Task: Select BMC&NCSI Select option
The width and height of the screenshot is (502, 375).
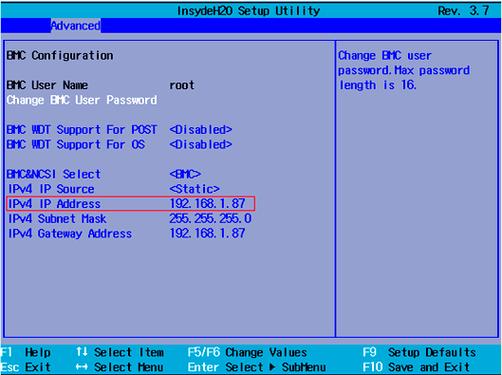Action: tap(54, 174)
